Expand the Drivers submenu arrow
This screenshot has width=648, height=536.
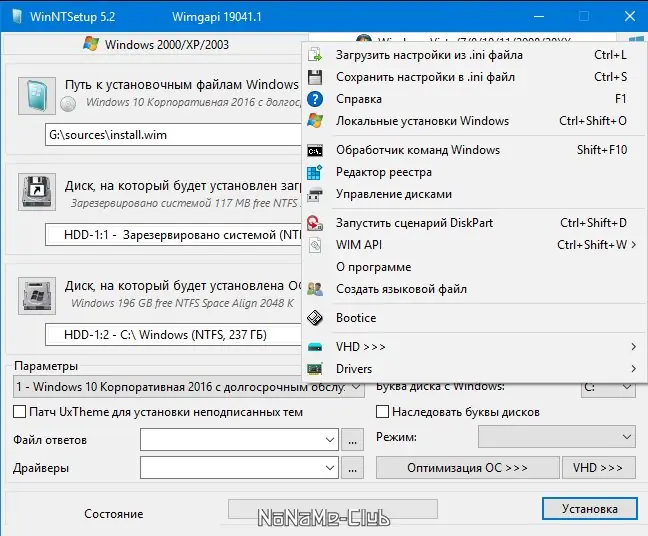tap(634, 369)
